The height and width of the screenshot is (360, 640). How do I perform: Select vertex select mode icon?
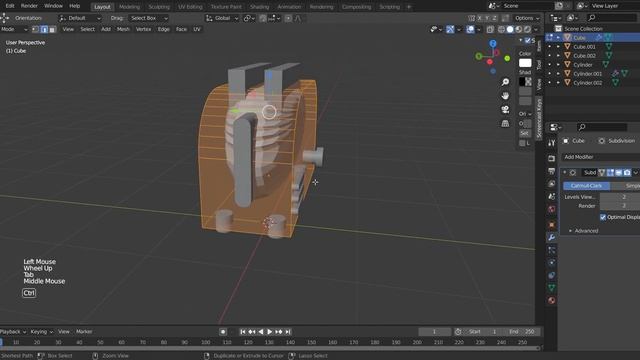pos(36,29)
